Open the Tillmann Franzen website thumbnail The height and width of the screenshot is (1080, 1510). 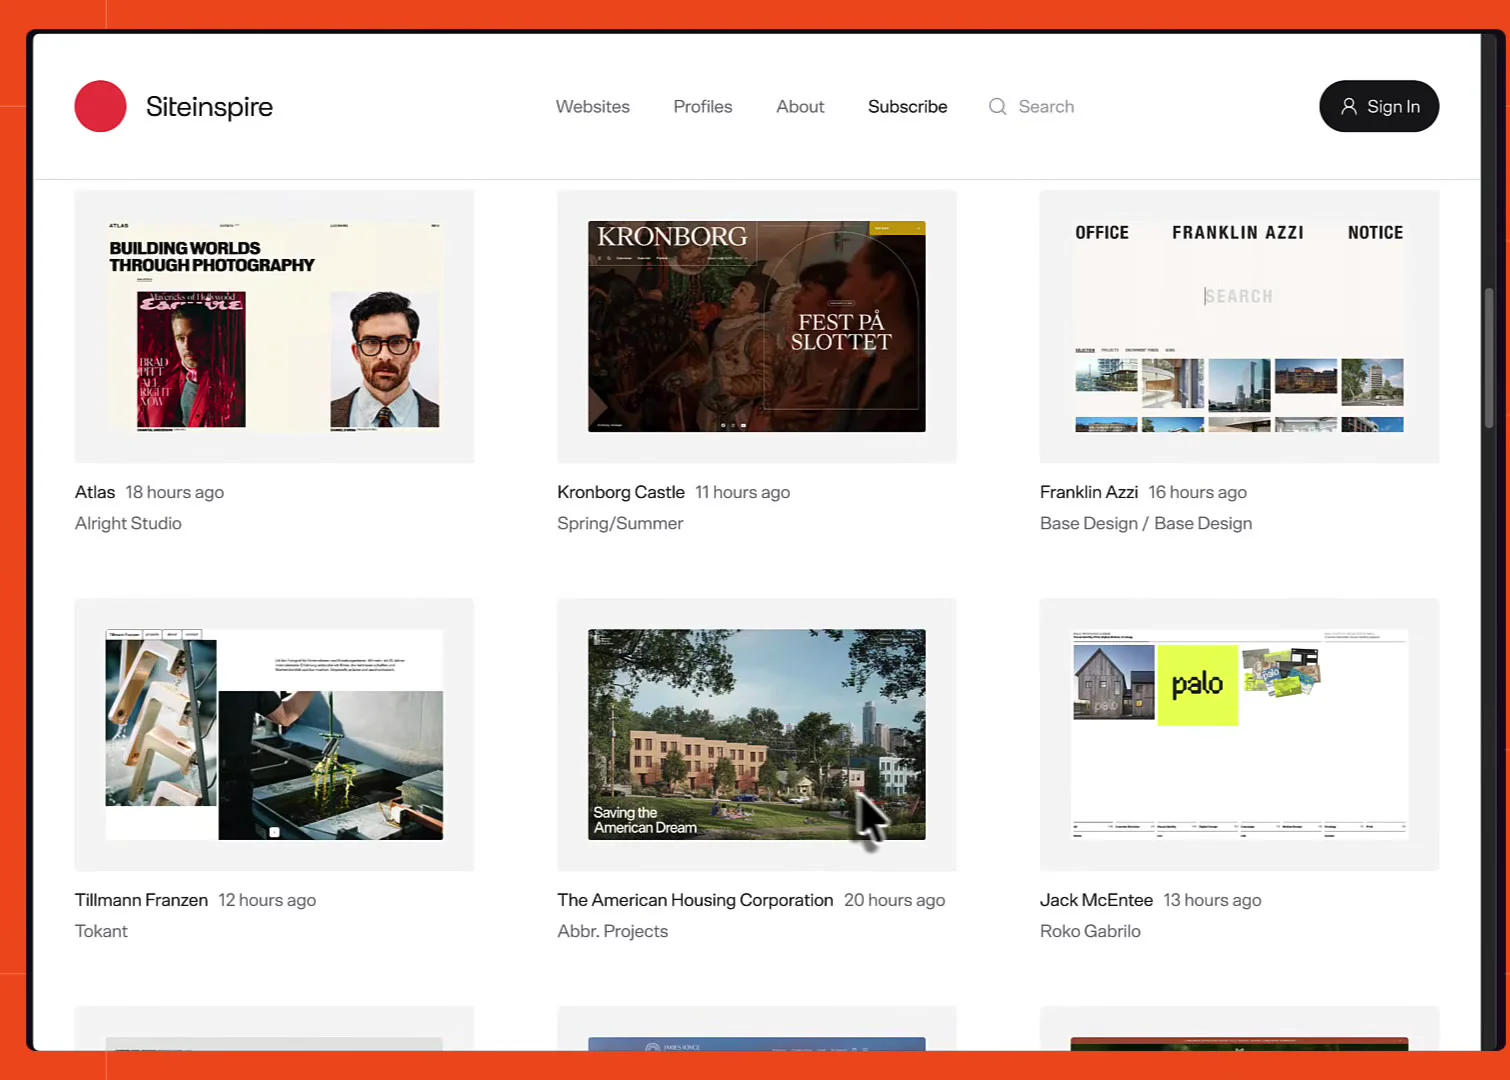[274, 734]
